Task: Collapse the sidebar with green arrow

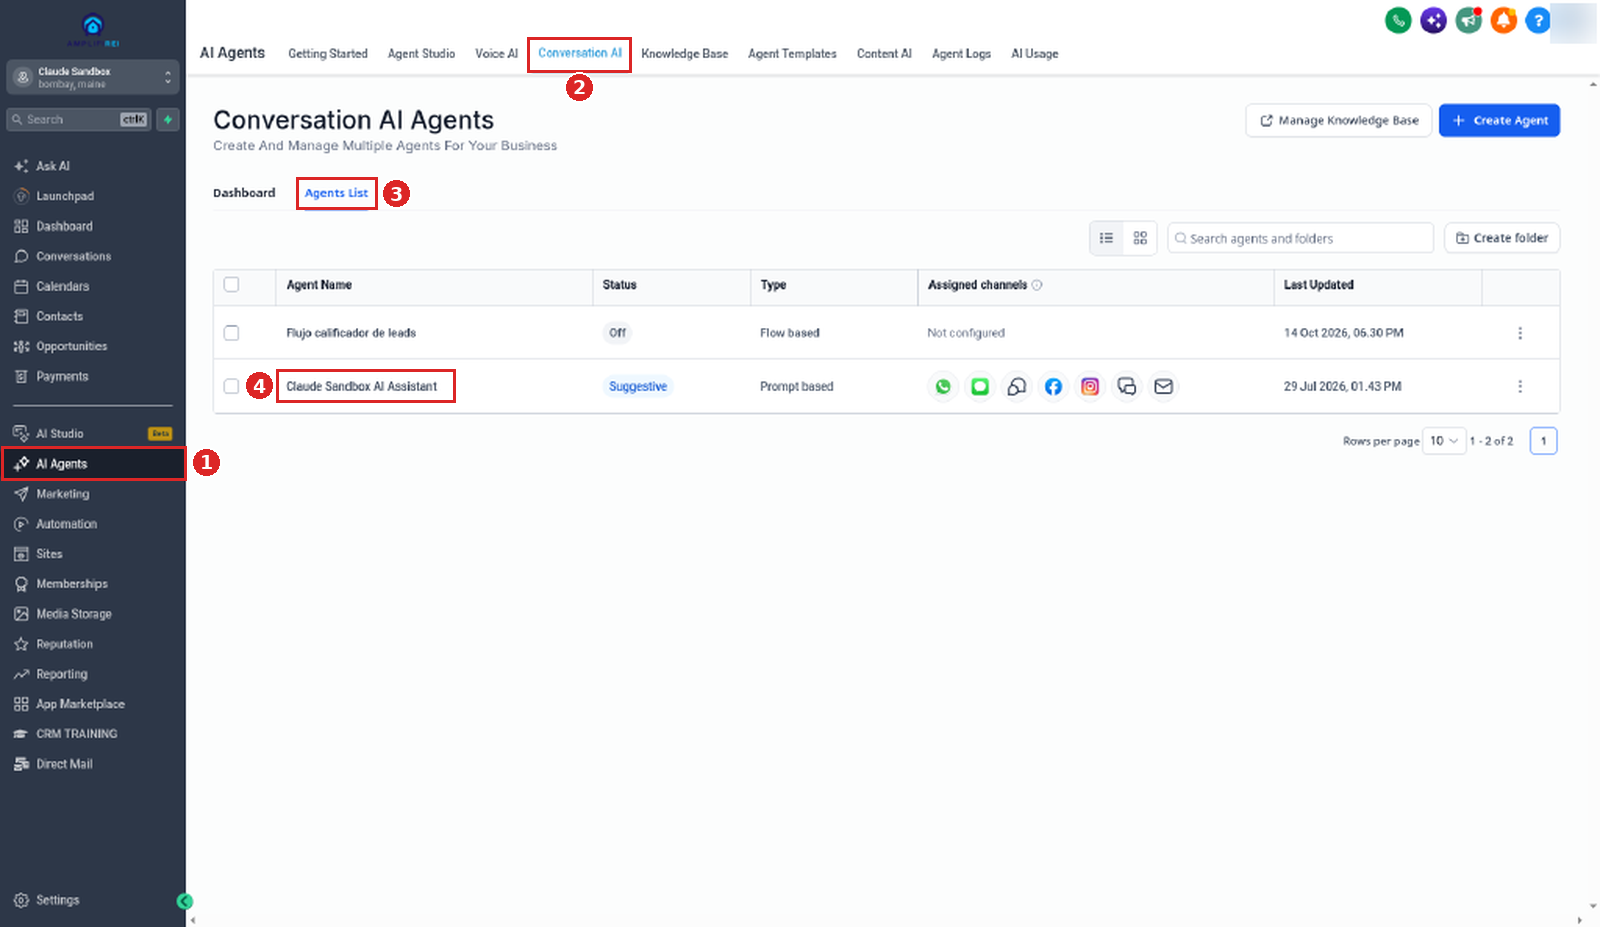Action: click(184, 901)
